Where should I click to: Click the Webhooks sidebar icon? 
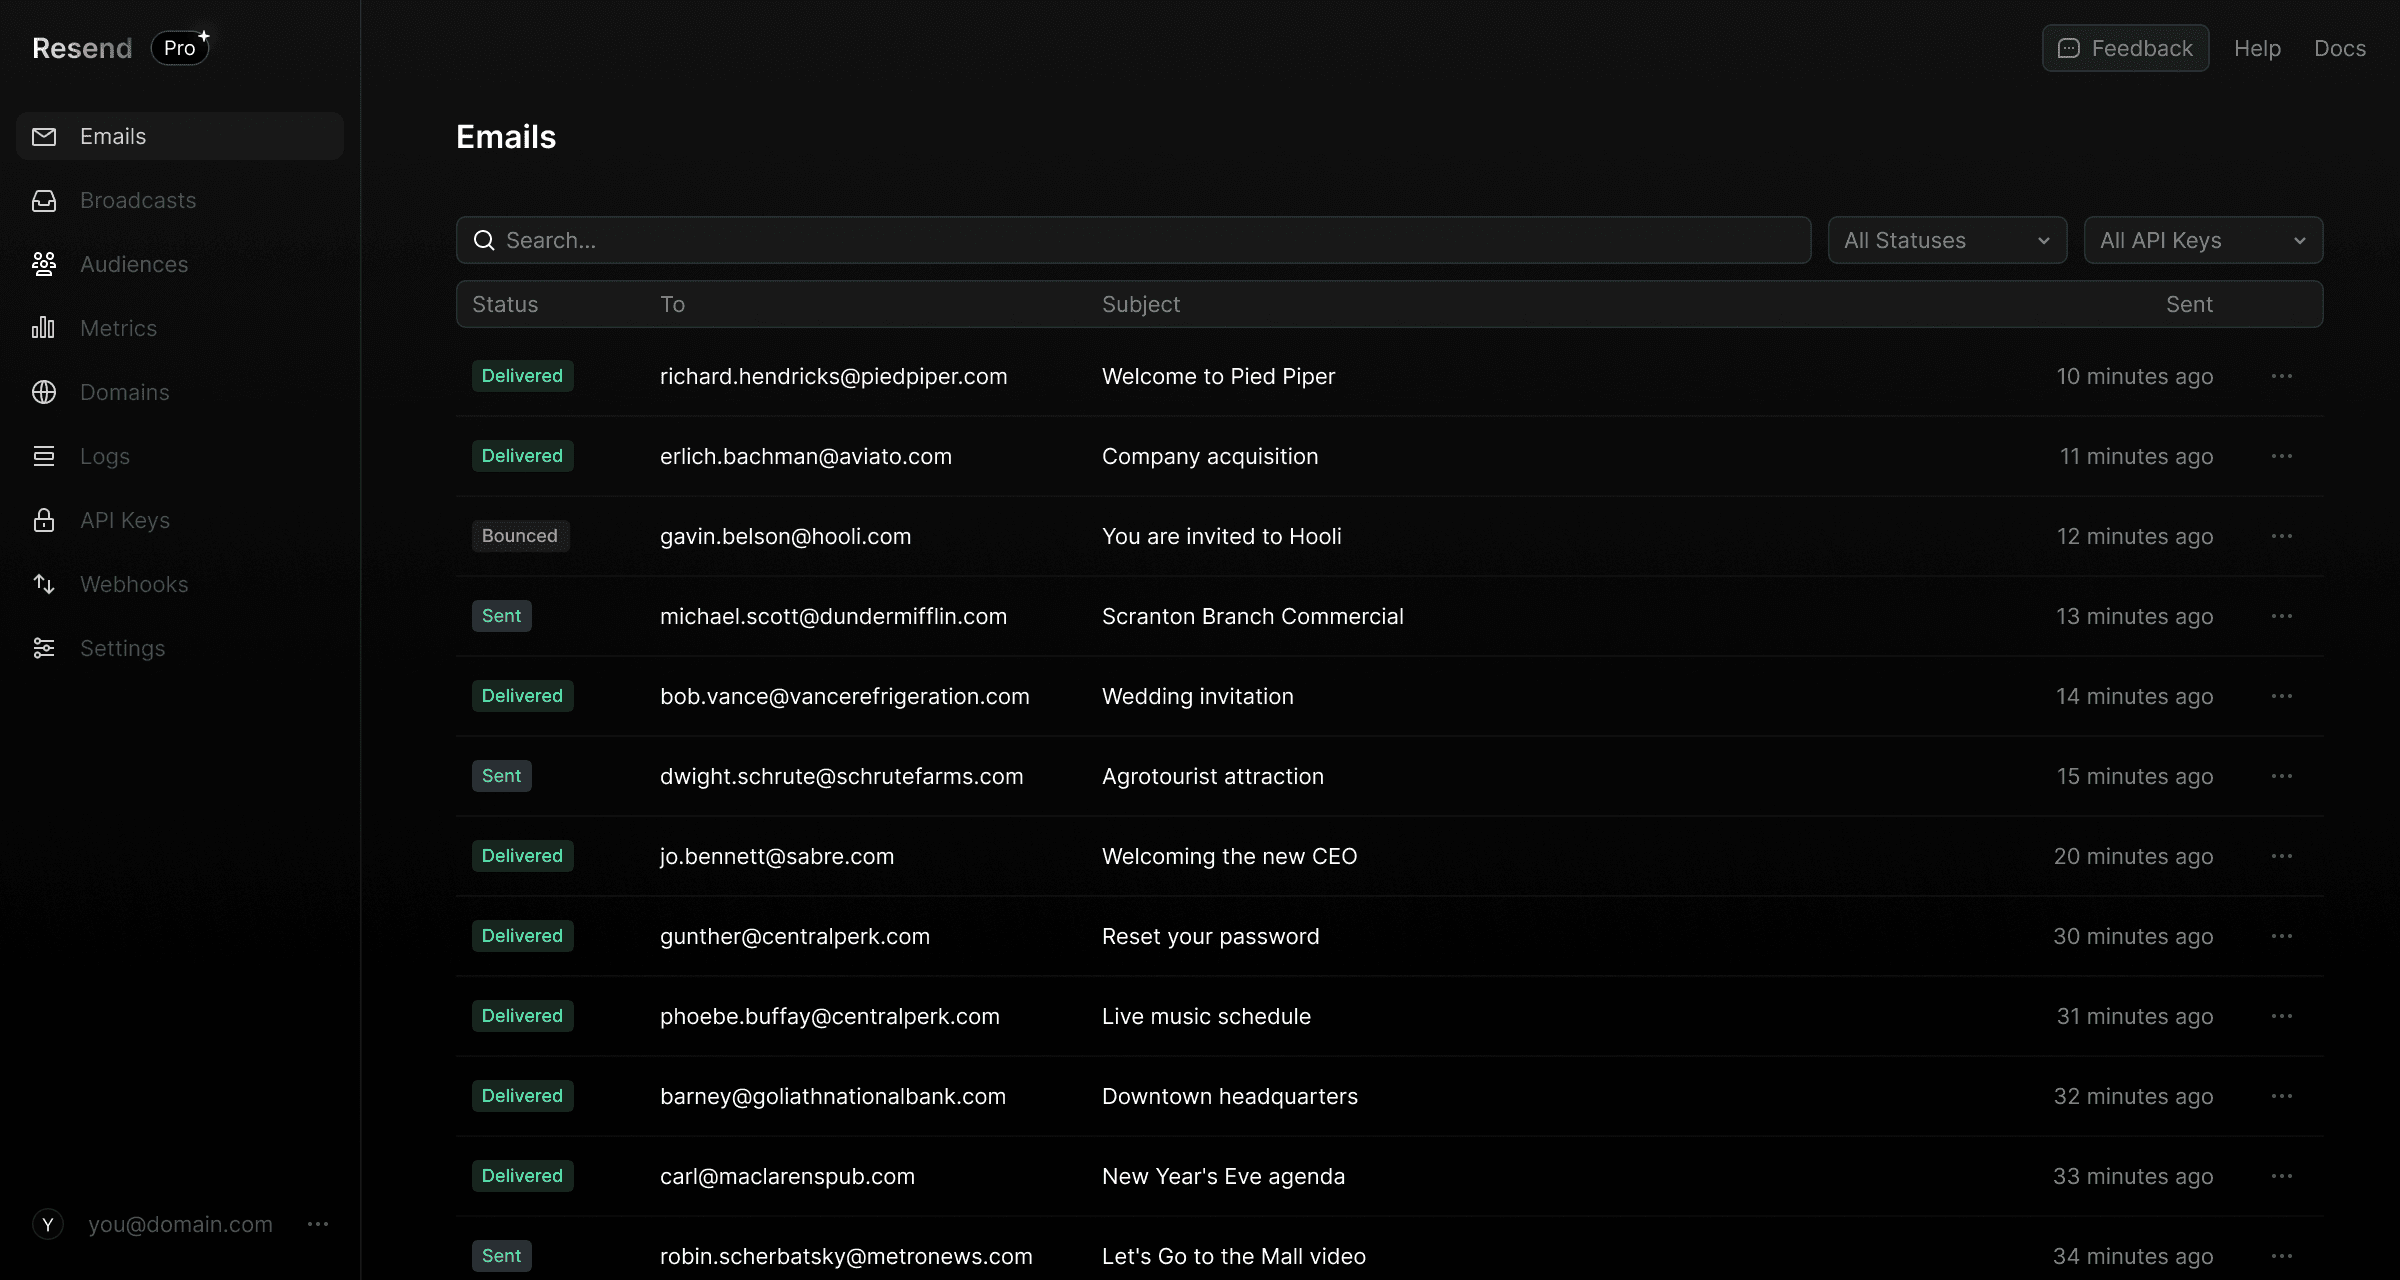click(44, 583)
